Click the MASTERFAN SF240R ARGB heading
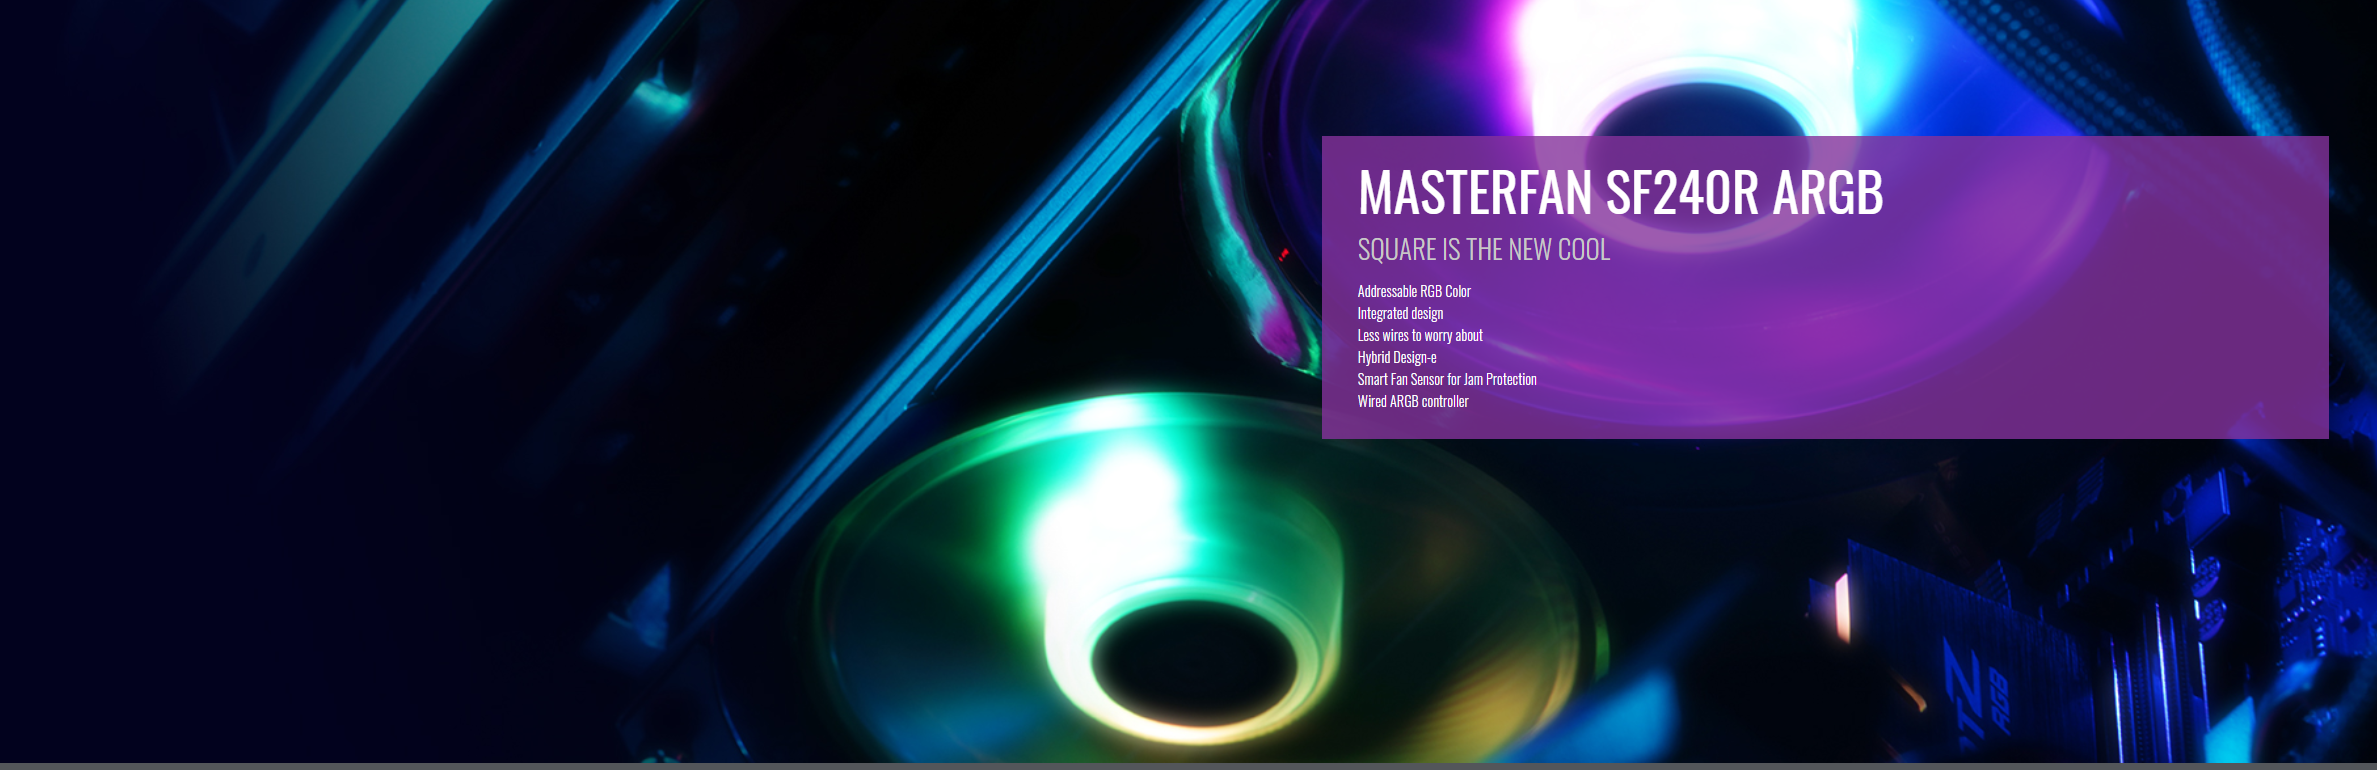Screen dimensions: 2377x770 pos(1620,192)
